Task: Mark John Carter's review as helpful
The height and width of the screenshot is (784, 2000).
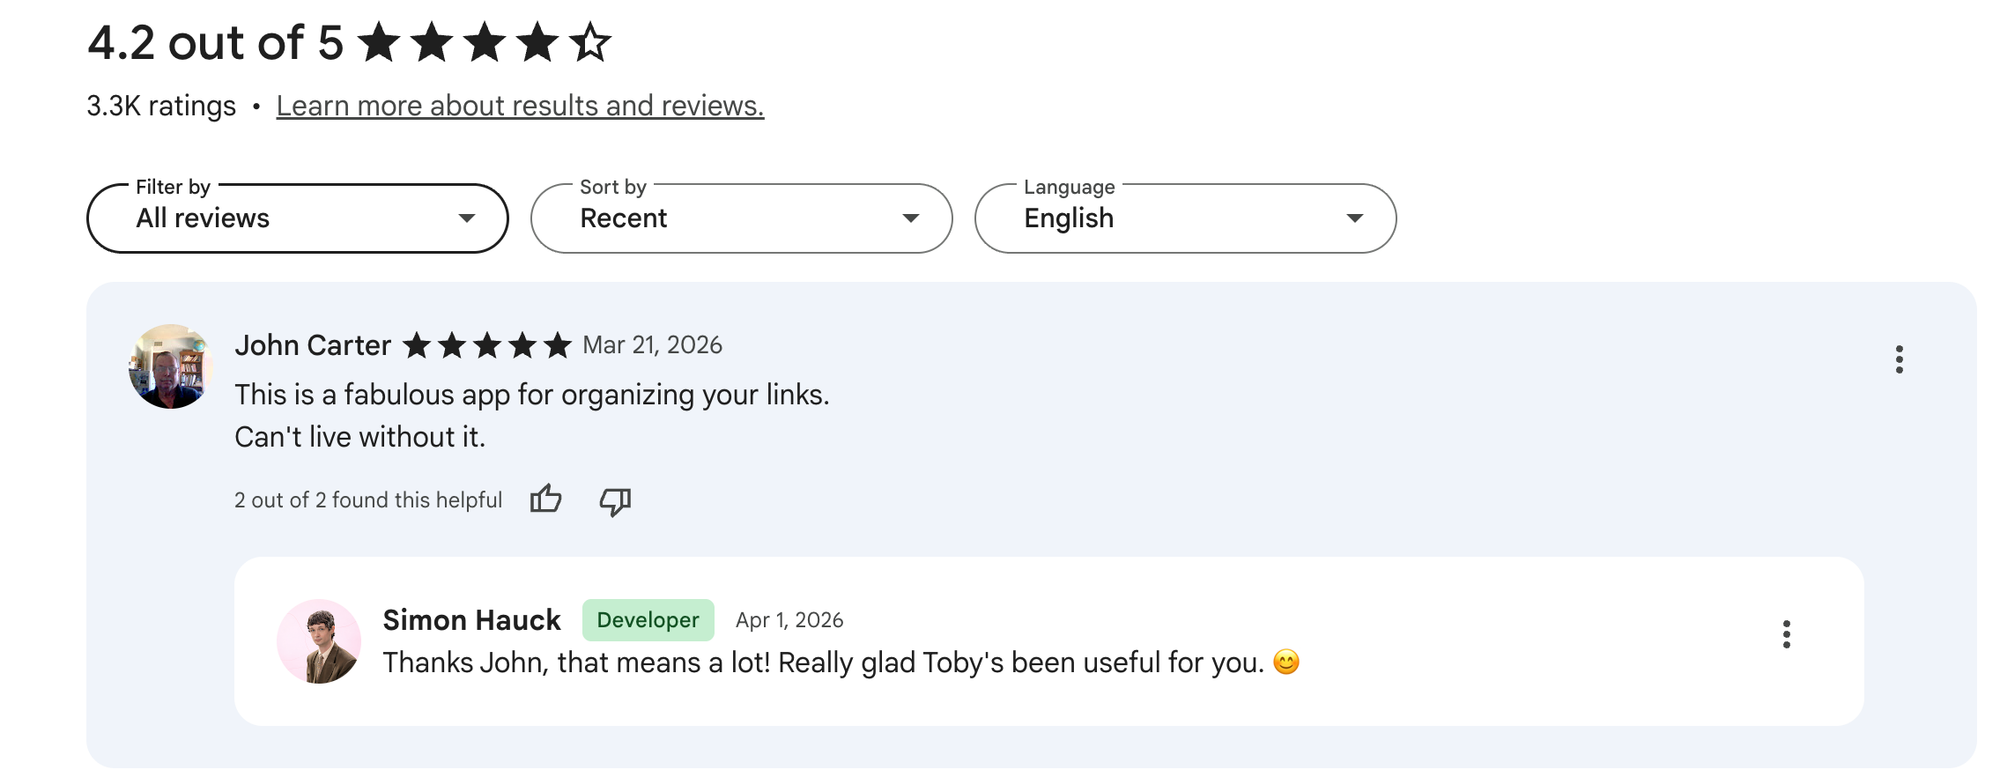Action: pyautogui.click(x=547, y=500)
